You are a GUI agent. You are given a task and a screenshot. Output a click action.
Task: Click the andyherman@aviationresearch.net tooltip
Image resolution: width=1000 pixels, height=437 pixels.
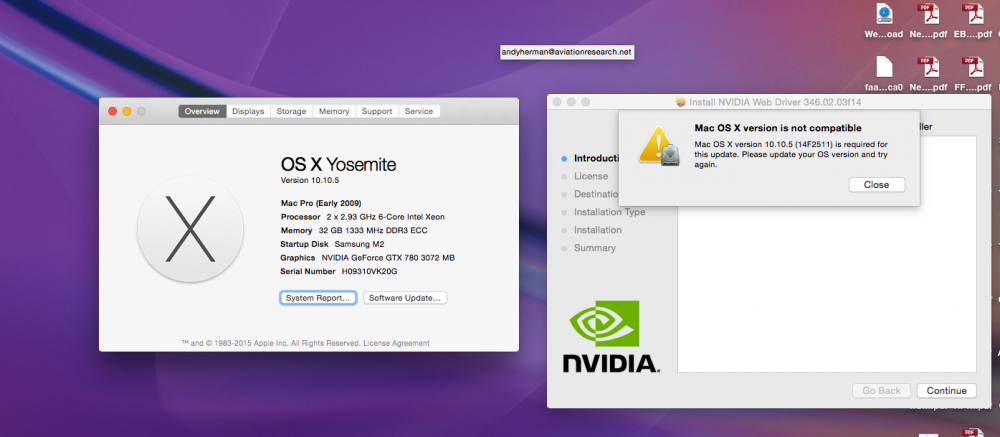tap(567, 52)
